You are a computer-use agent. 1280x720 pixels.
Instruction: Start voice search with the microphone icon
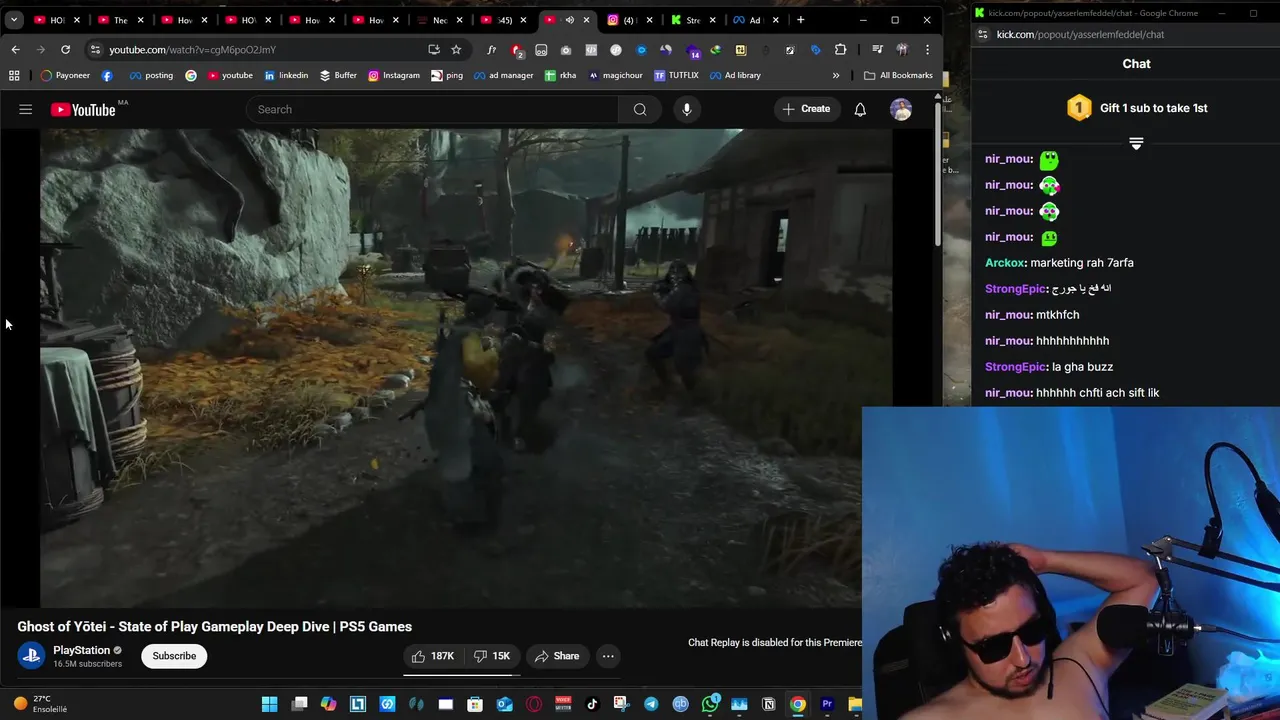(x=687, y=110)
